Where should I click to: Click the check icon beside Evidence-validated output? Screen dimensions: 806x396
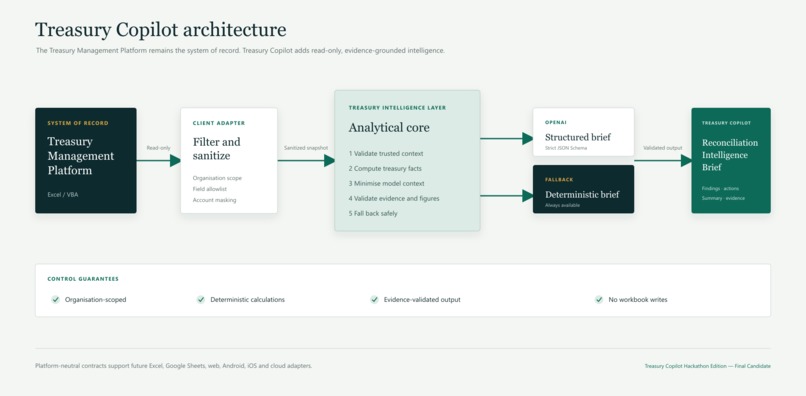pyautogui.click(x=374, y=299)
